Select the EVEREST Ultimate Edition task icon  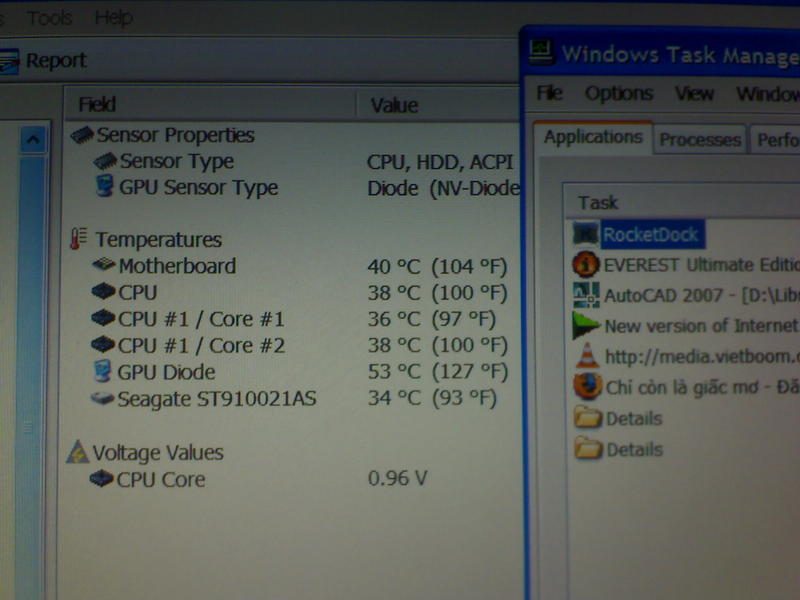(586, 265)
